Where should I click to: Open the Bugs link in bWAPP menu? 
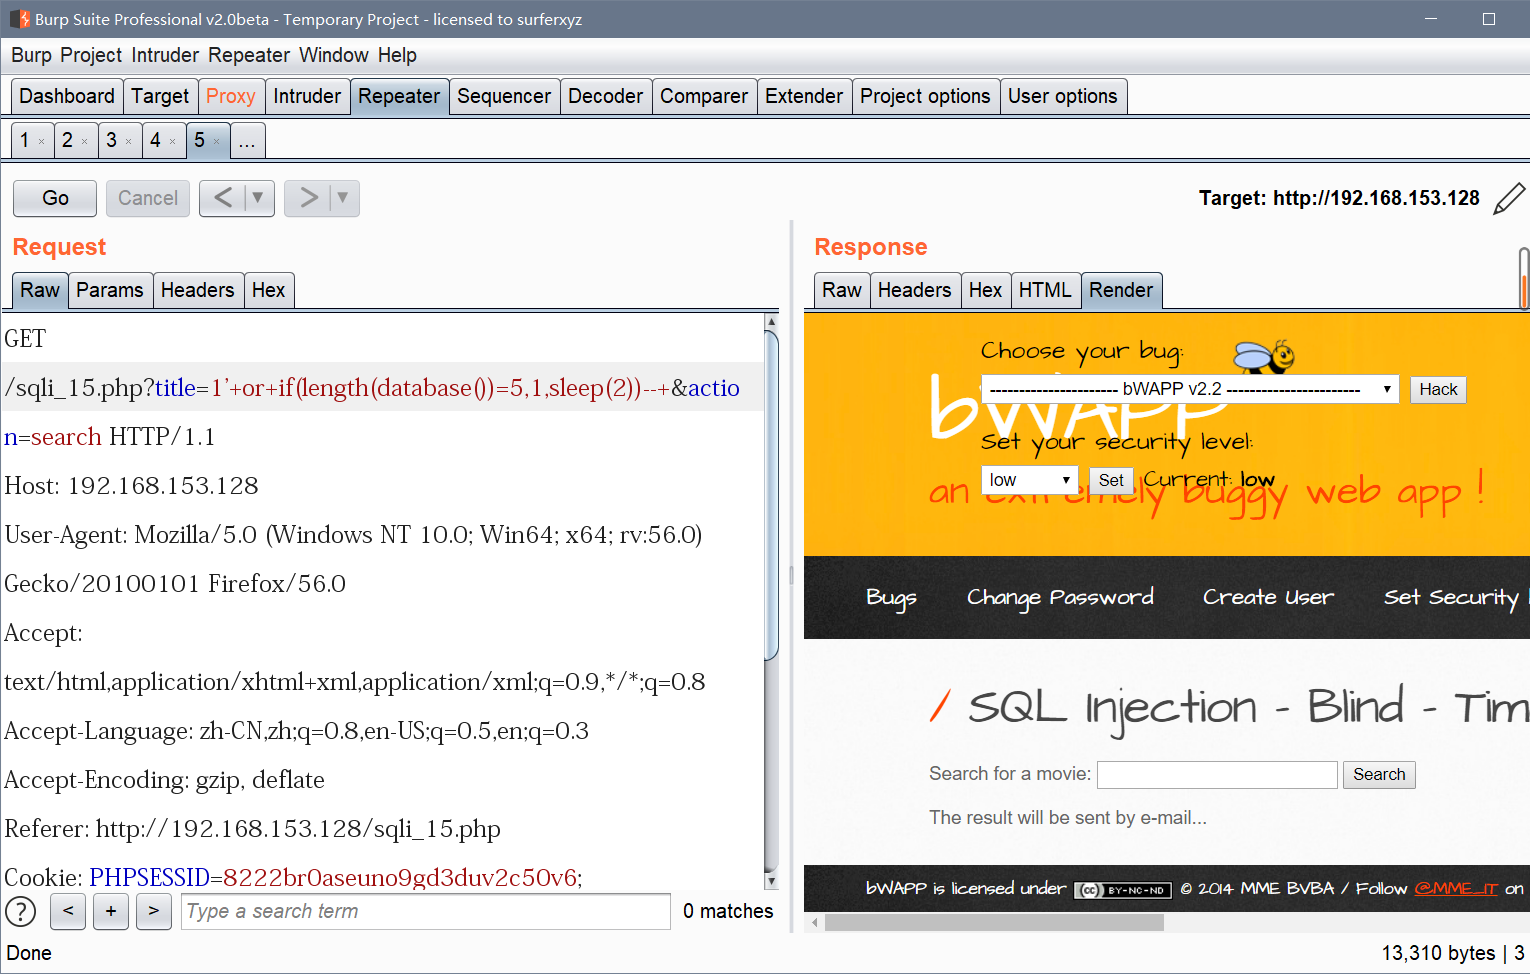click(891, 597)
